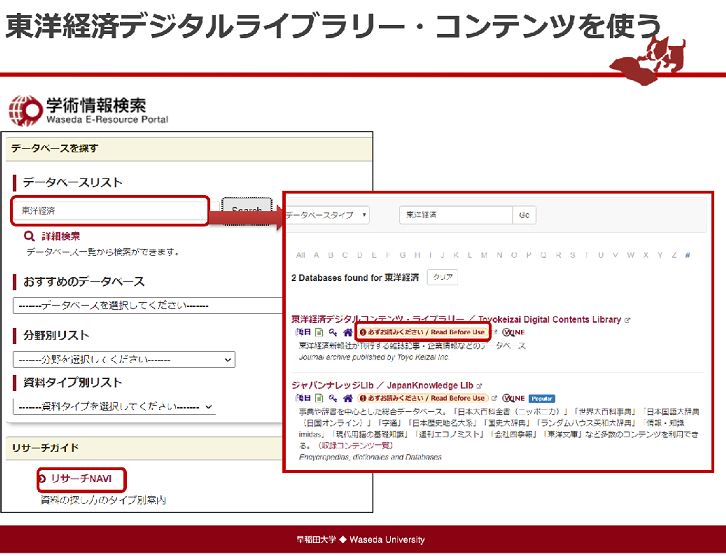Image resolution: width=726 pixels, height=556 pixels.
Task: Click the 資料の探し方のタイプ別案内 description text
Action: (103, 500)
